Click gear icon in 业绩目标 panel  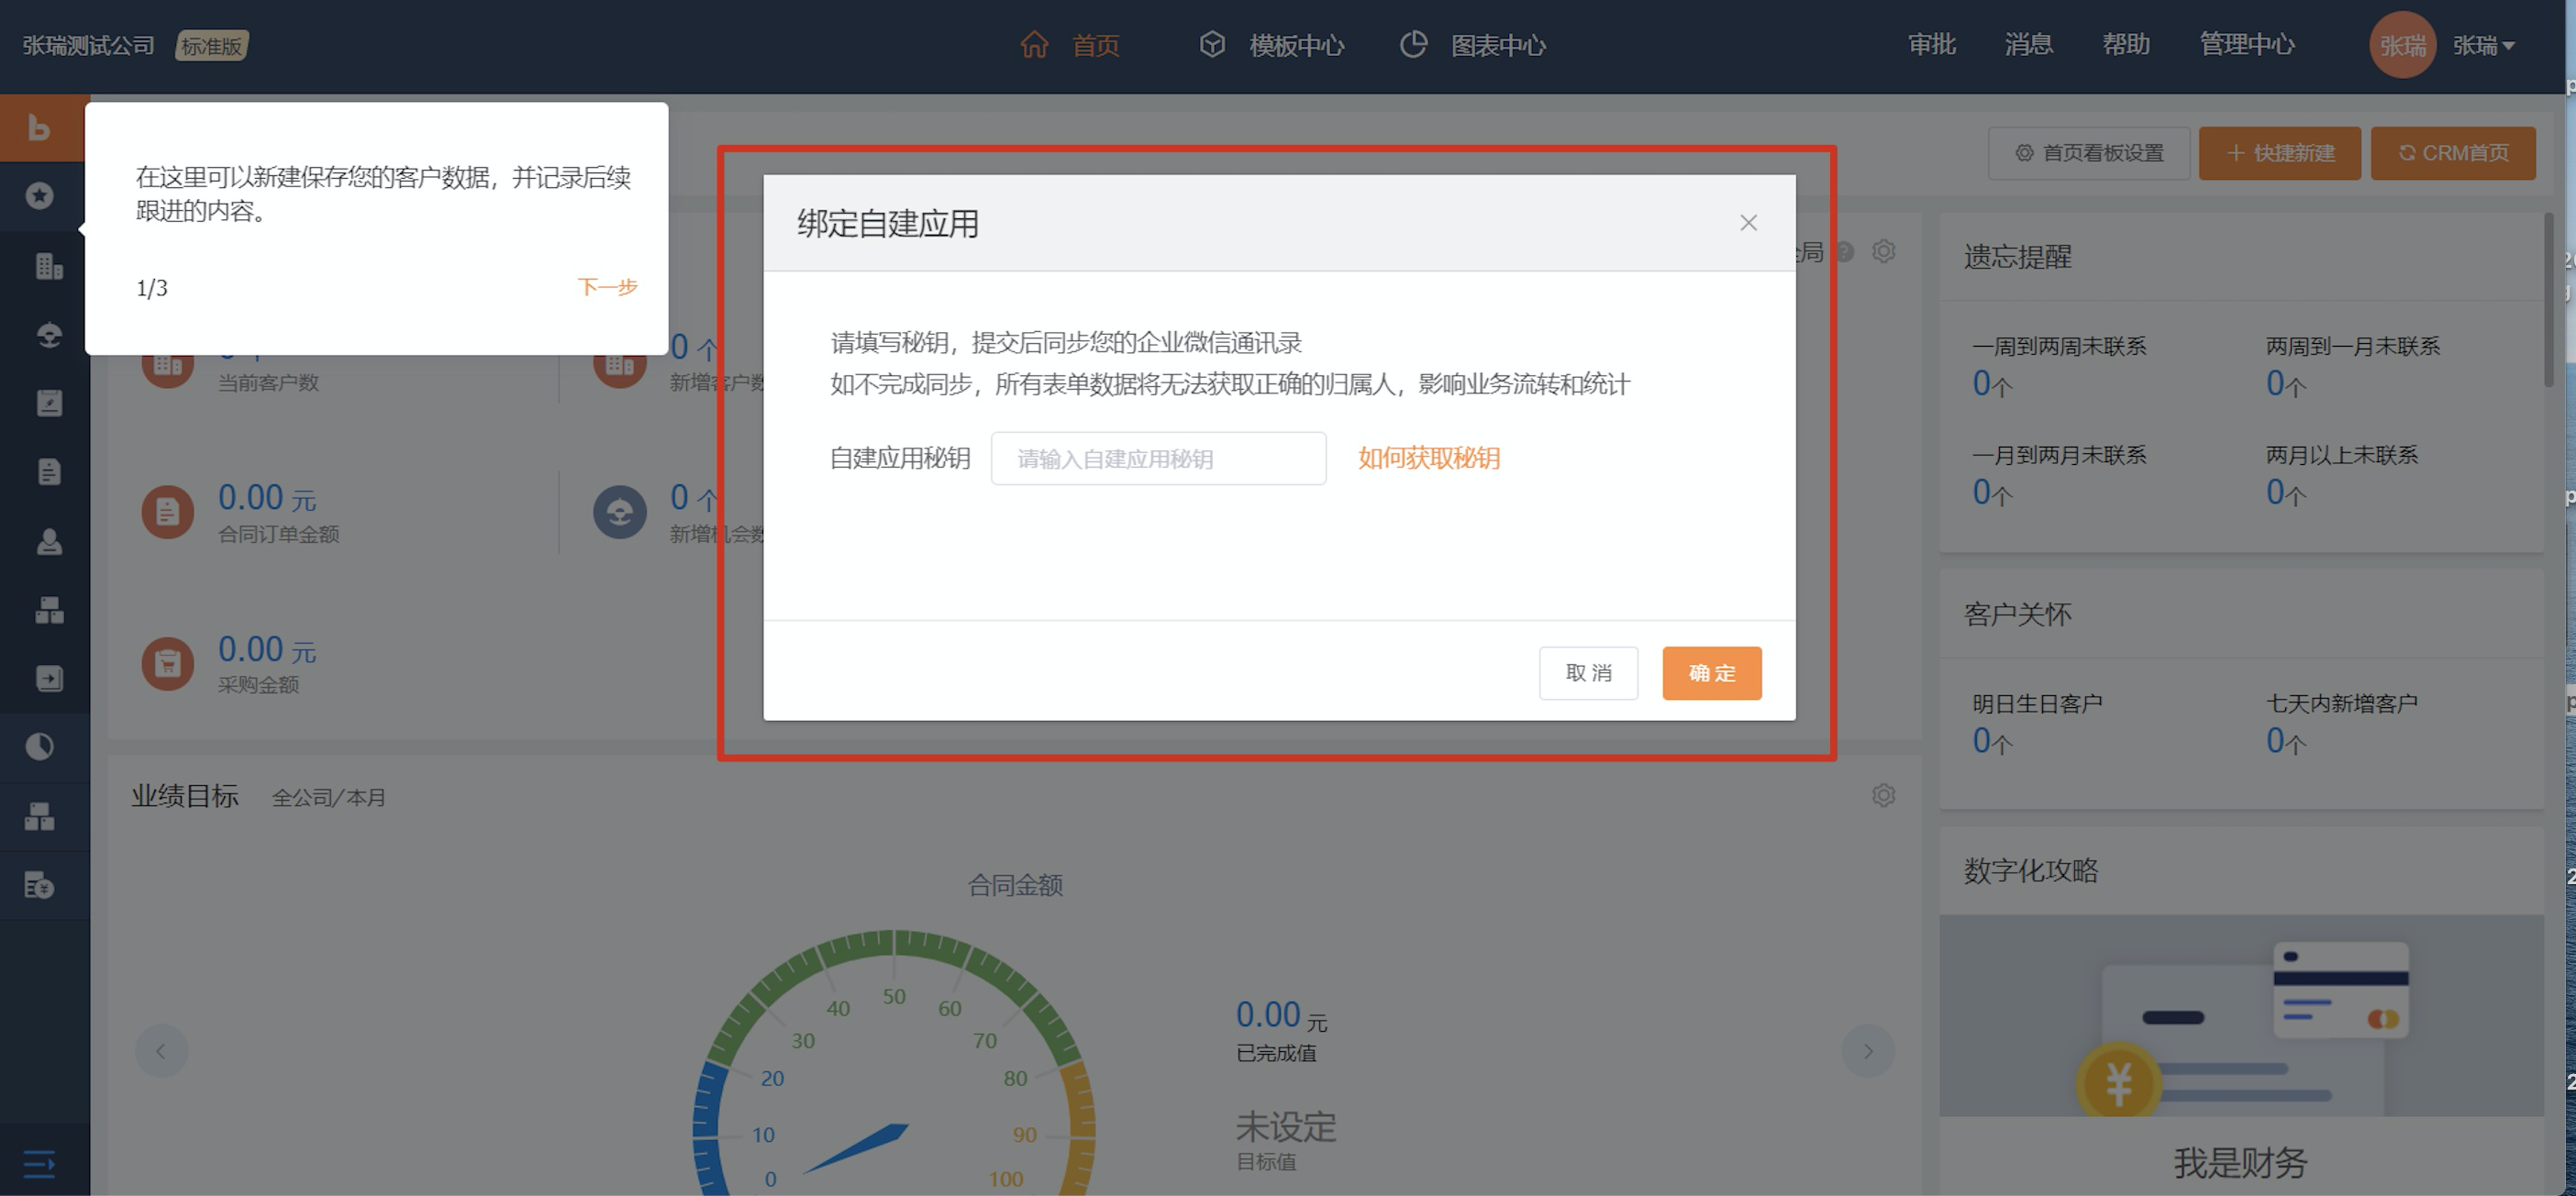tap(1883, 795)
